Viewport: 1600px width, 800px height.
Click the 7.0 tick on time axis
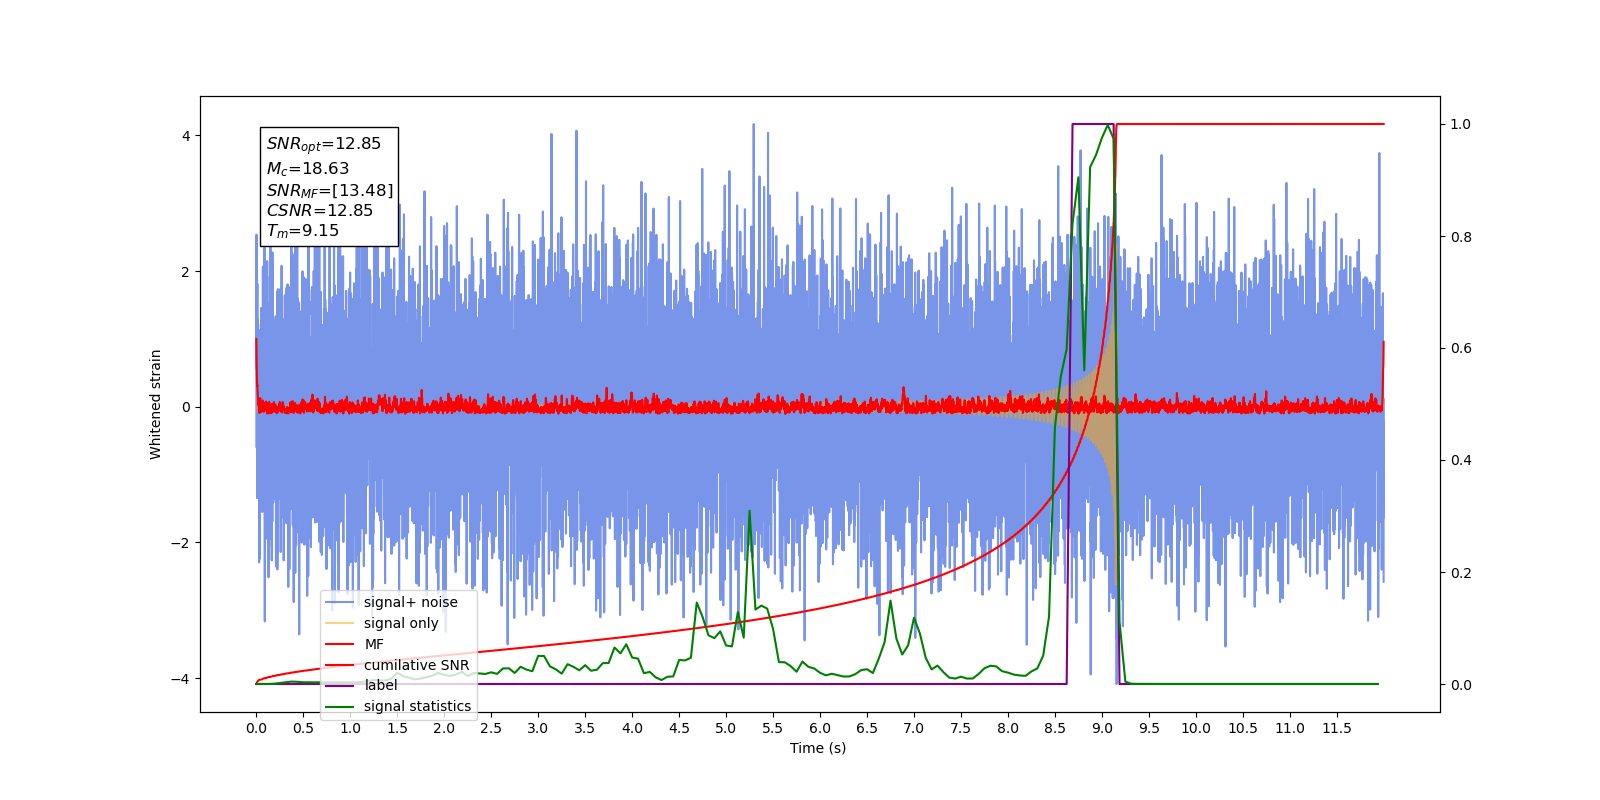click(x=914, y=728)
